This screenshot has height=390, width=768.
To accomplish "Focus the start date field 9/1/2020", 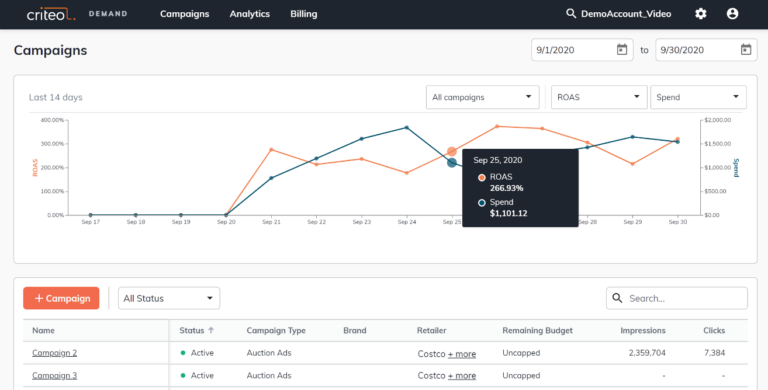I will coord(582,49).
